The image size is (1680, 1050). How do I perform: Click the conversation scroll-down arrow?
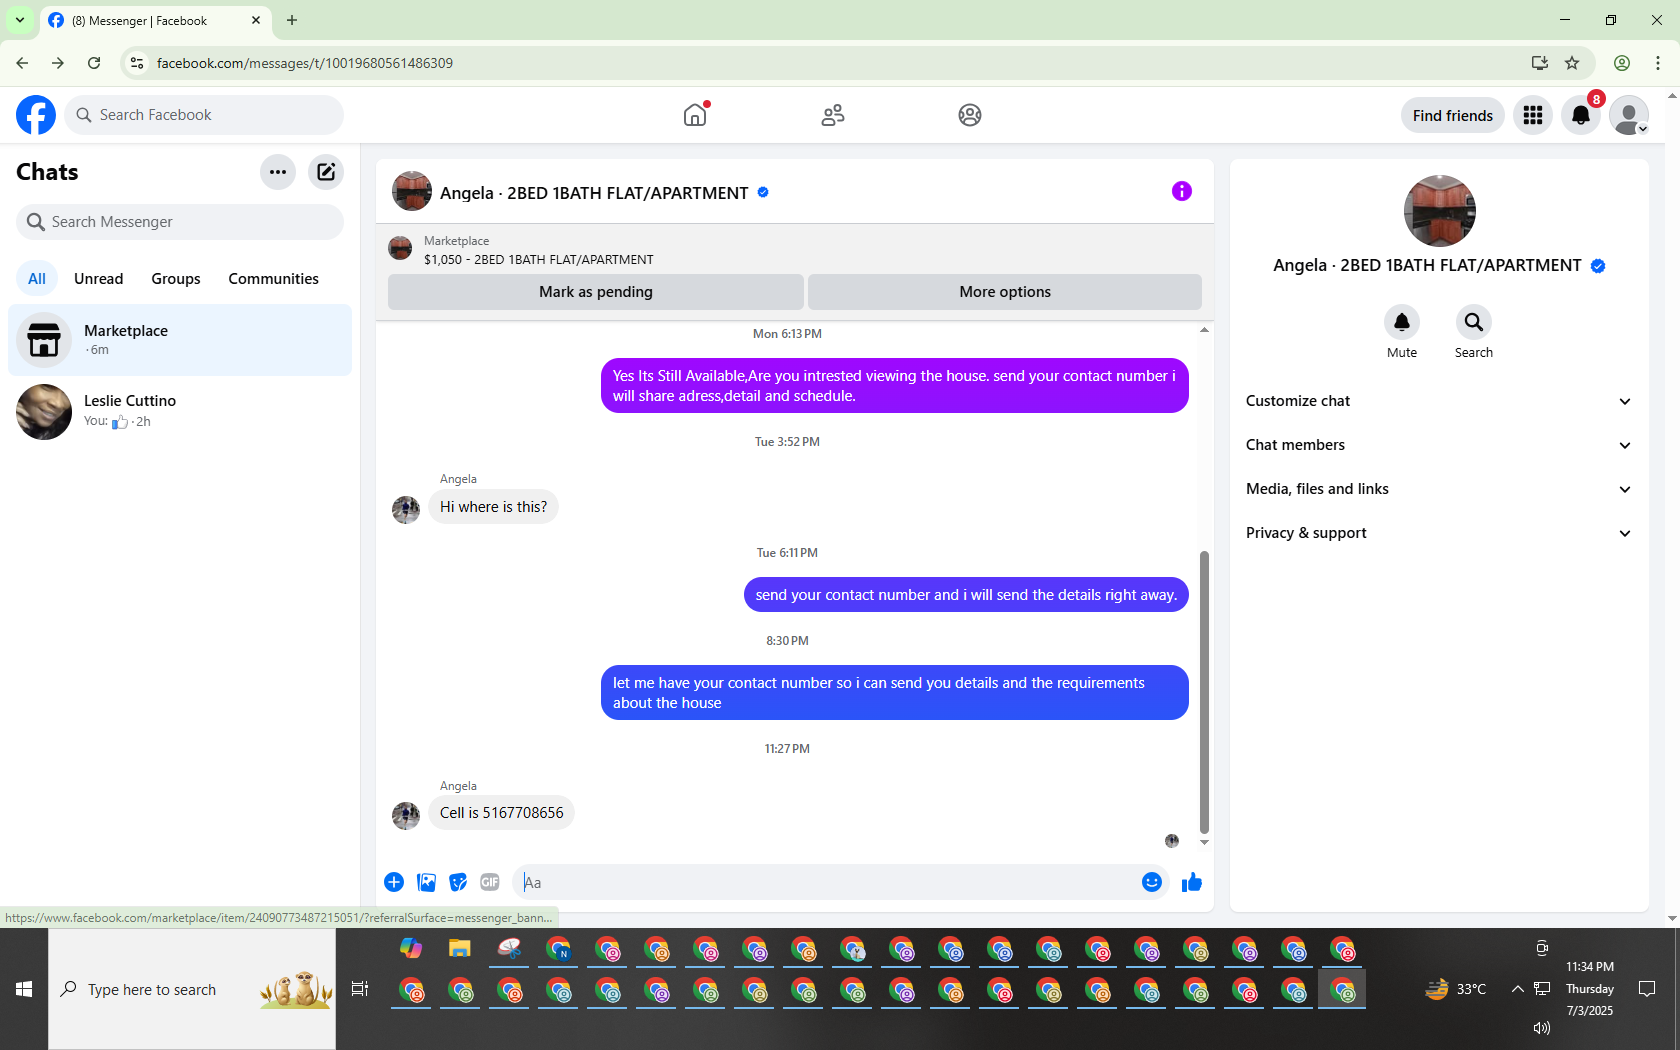[1204, 842]
